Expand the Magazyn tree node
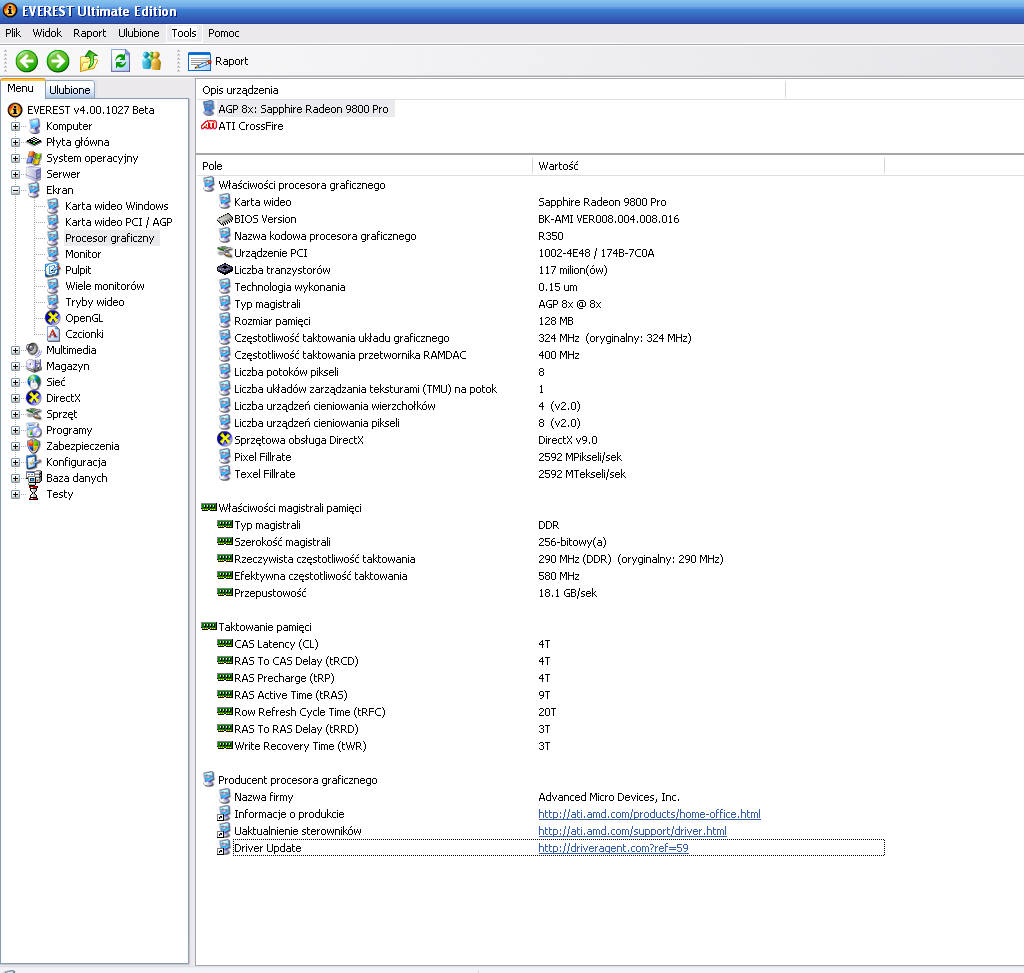 pyautogui.click(x=16, y=366)
